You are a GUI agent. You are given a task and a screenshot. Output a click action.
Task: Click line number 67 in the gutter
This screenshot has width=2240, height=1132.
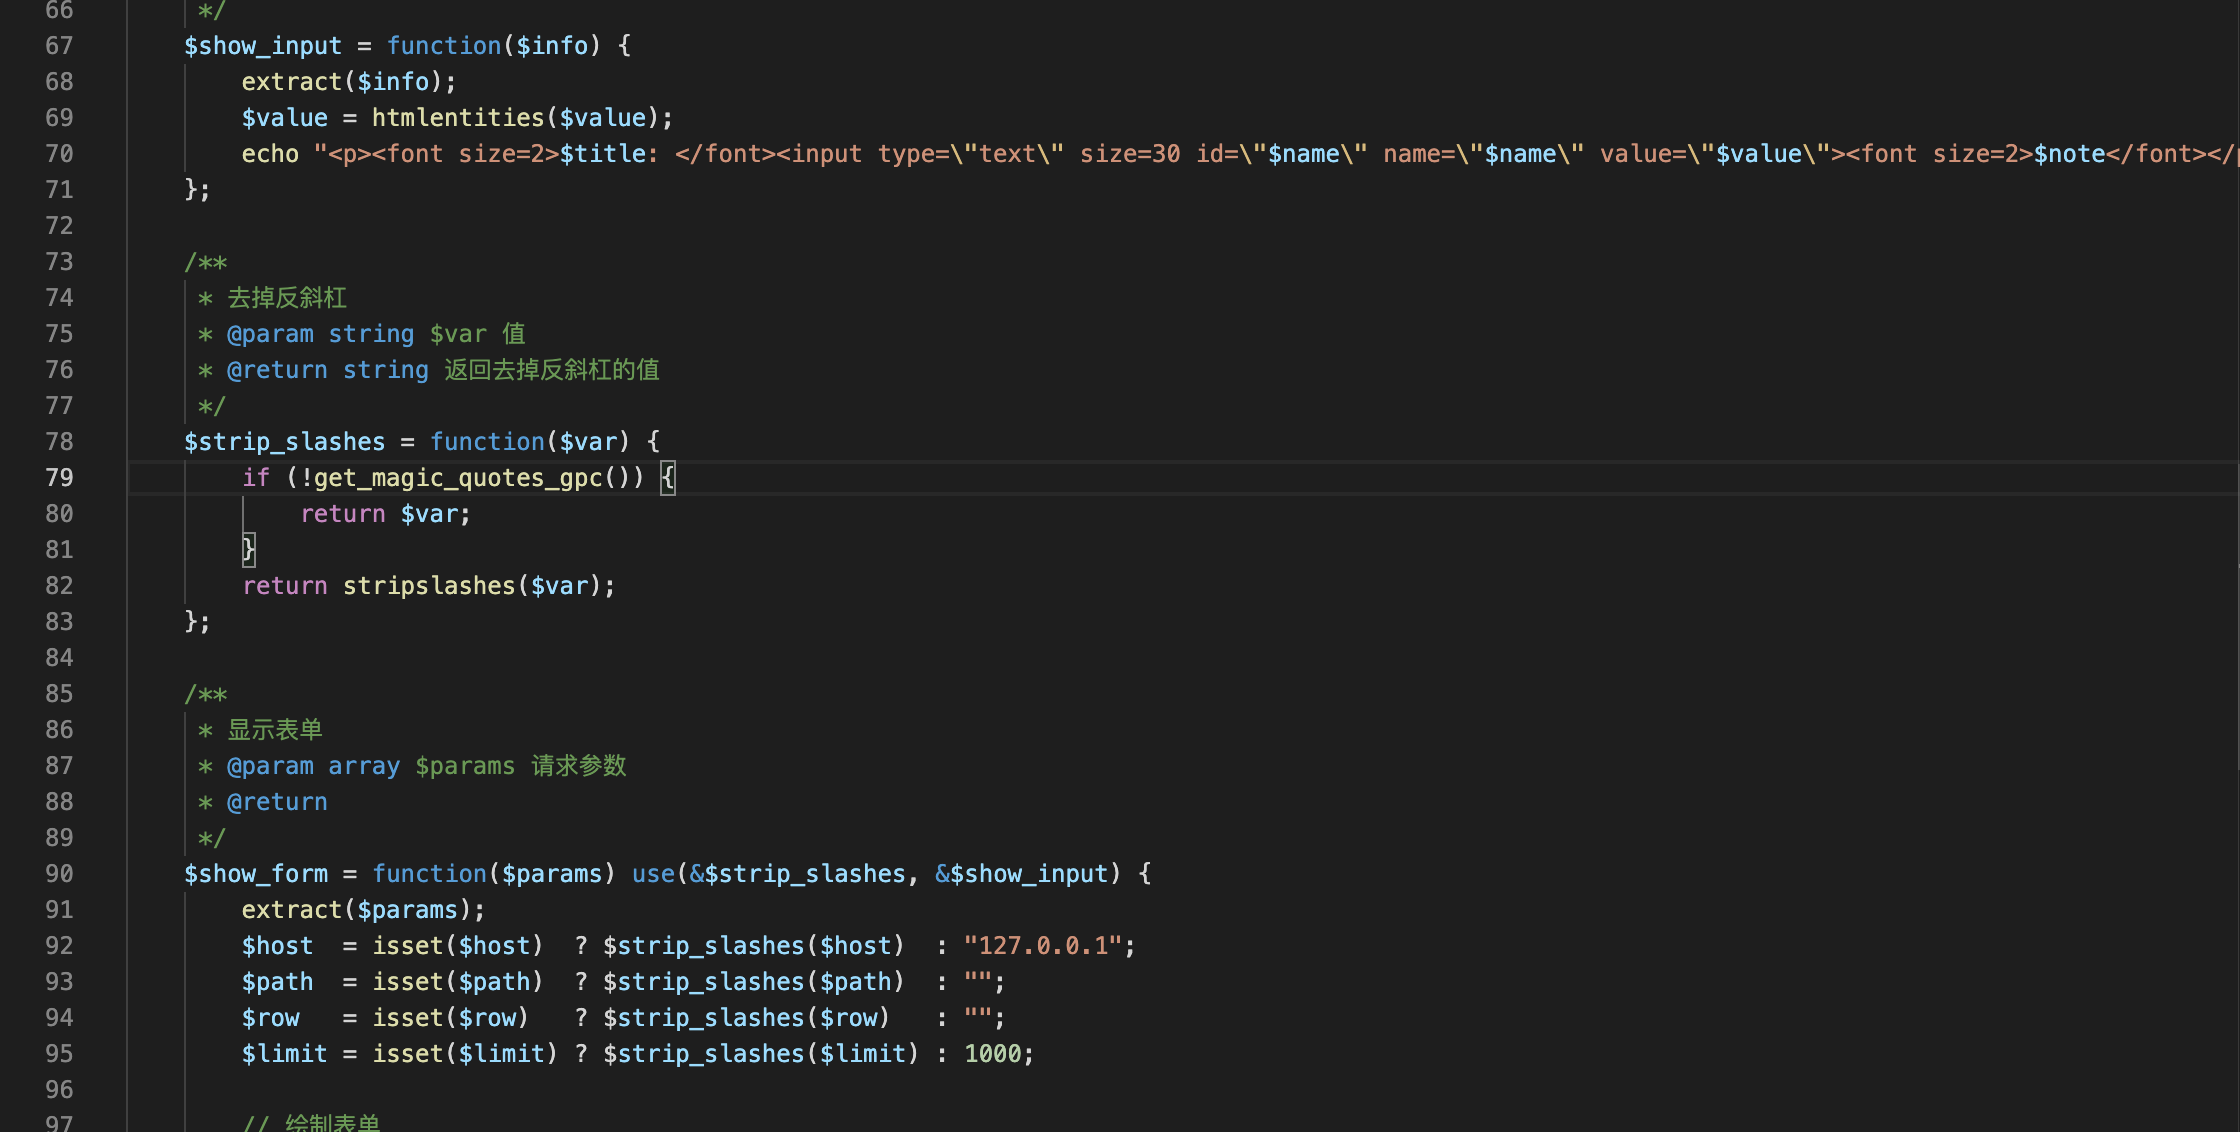click(59, 46)
